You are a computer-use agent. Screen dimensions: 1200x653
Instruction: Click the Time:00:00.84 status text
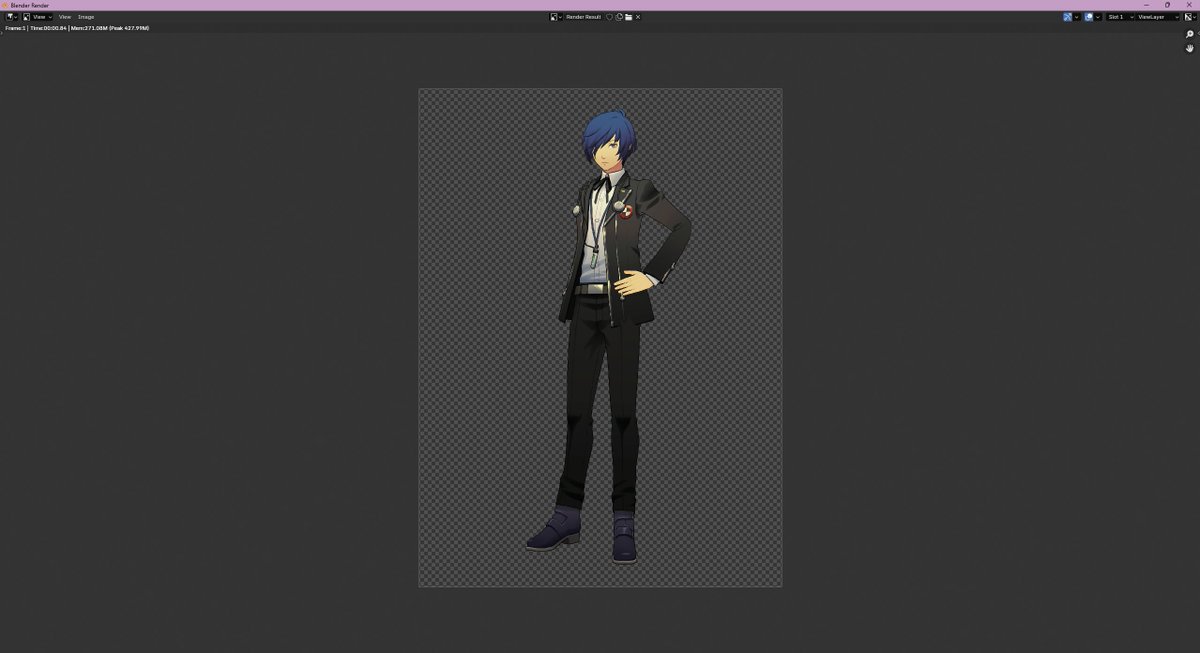coord(48,28)
